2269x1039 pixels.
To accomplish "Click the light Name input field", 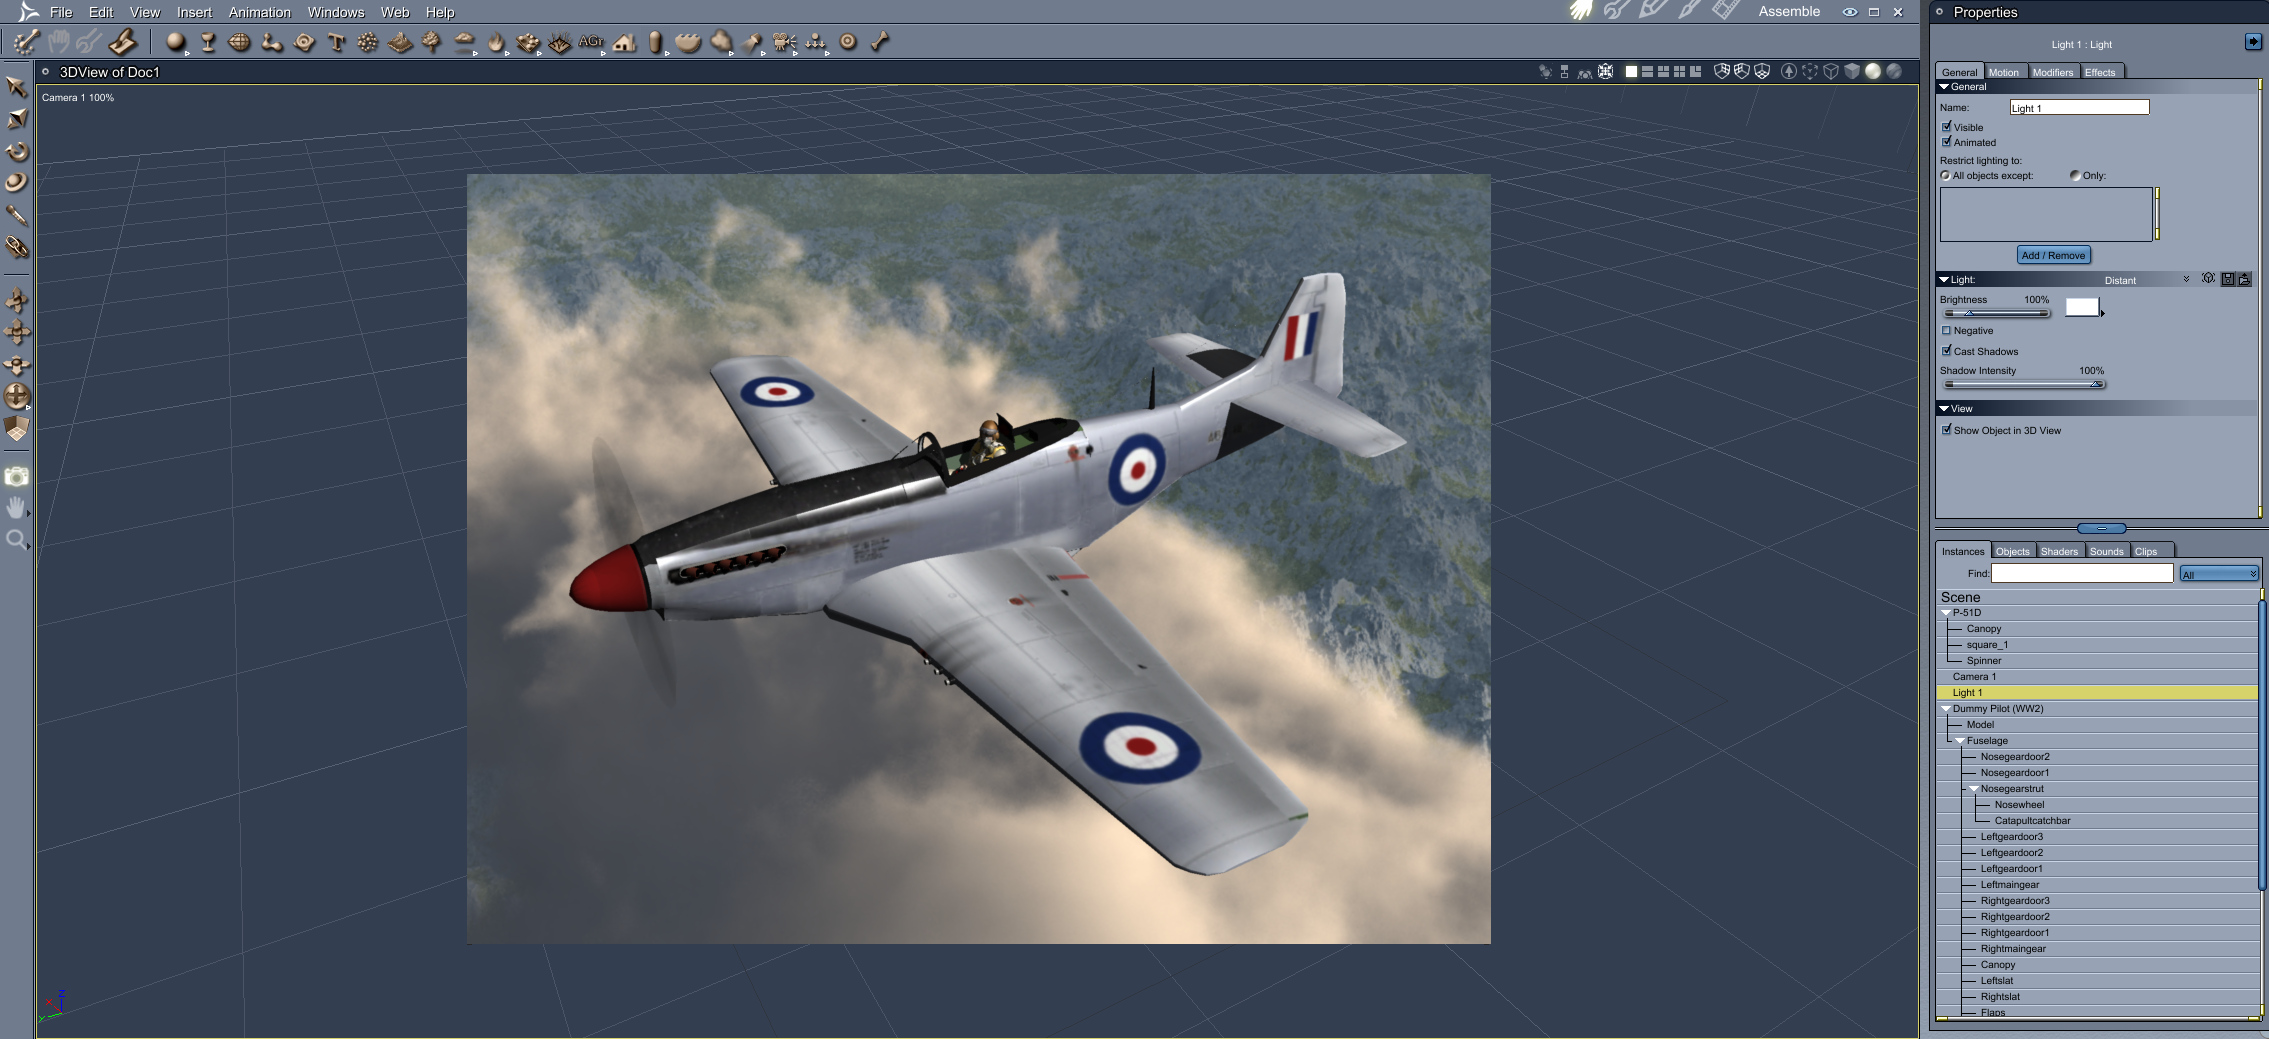I will click(x=2079, y=107).
